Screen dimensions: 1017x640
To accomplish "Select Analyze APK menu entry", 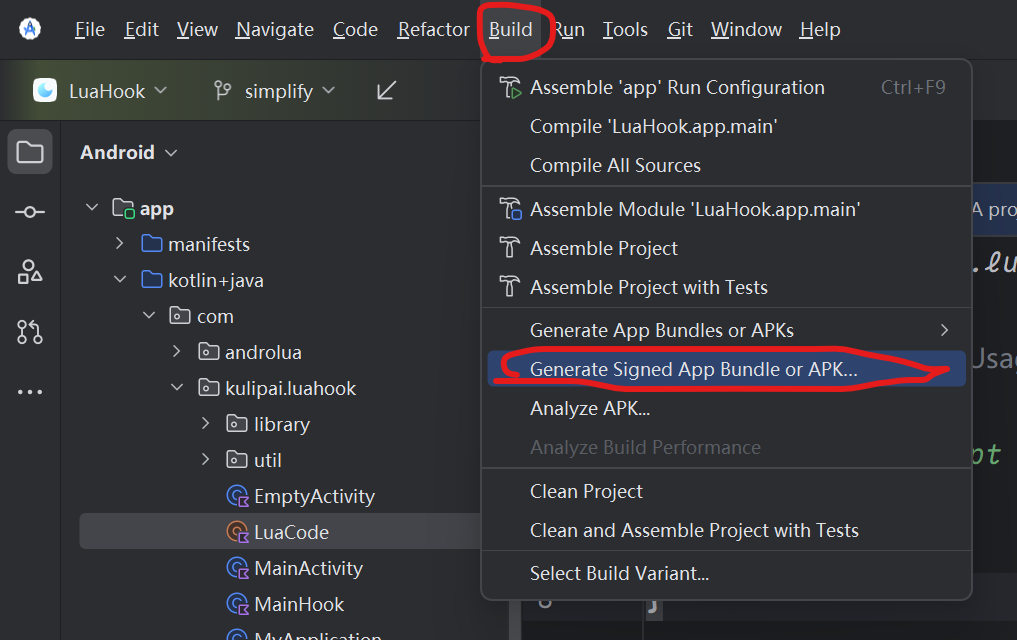I will pyautogui.click(x=590, y=408).
